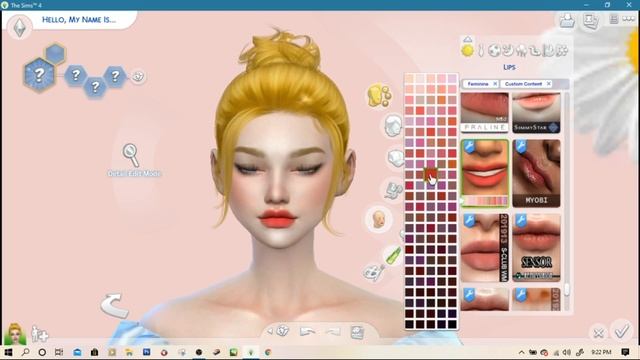Click the plumbob icon beside the name field
Screen dimensions: 640x360
pyautogui.click(x=19, y=27)
